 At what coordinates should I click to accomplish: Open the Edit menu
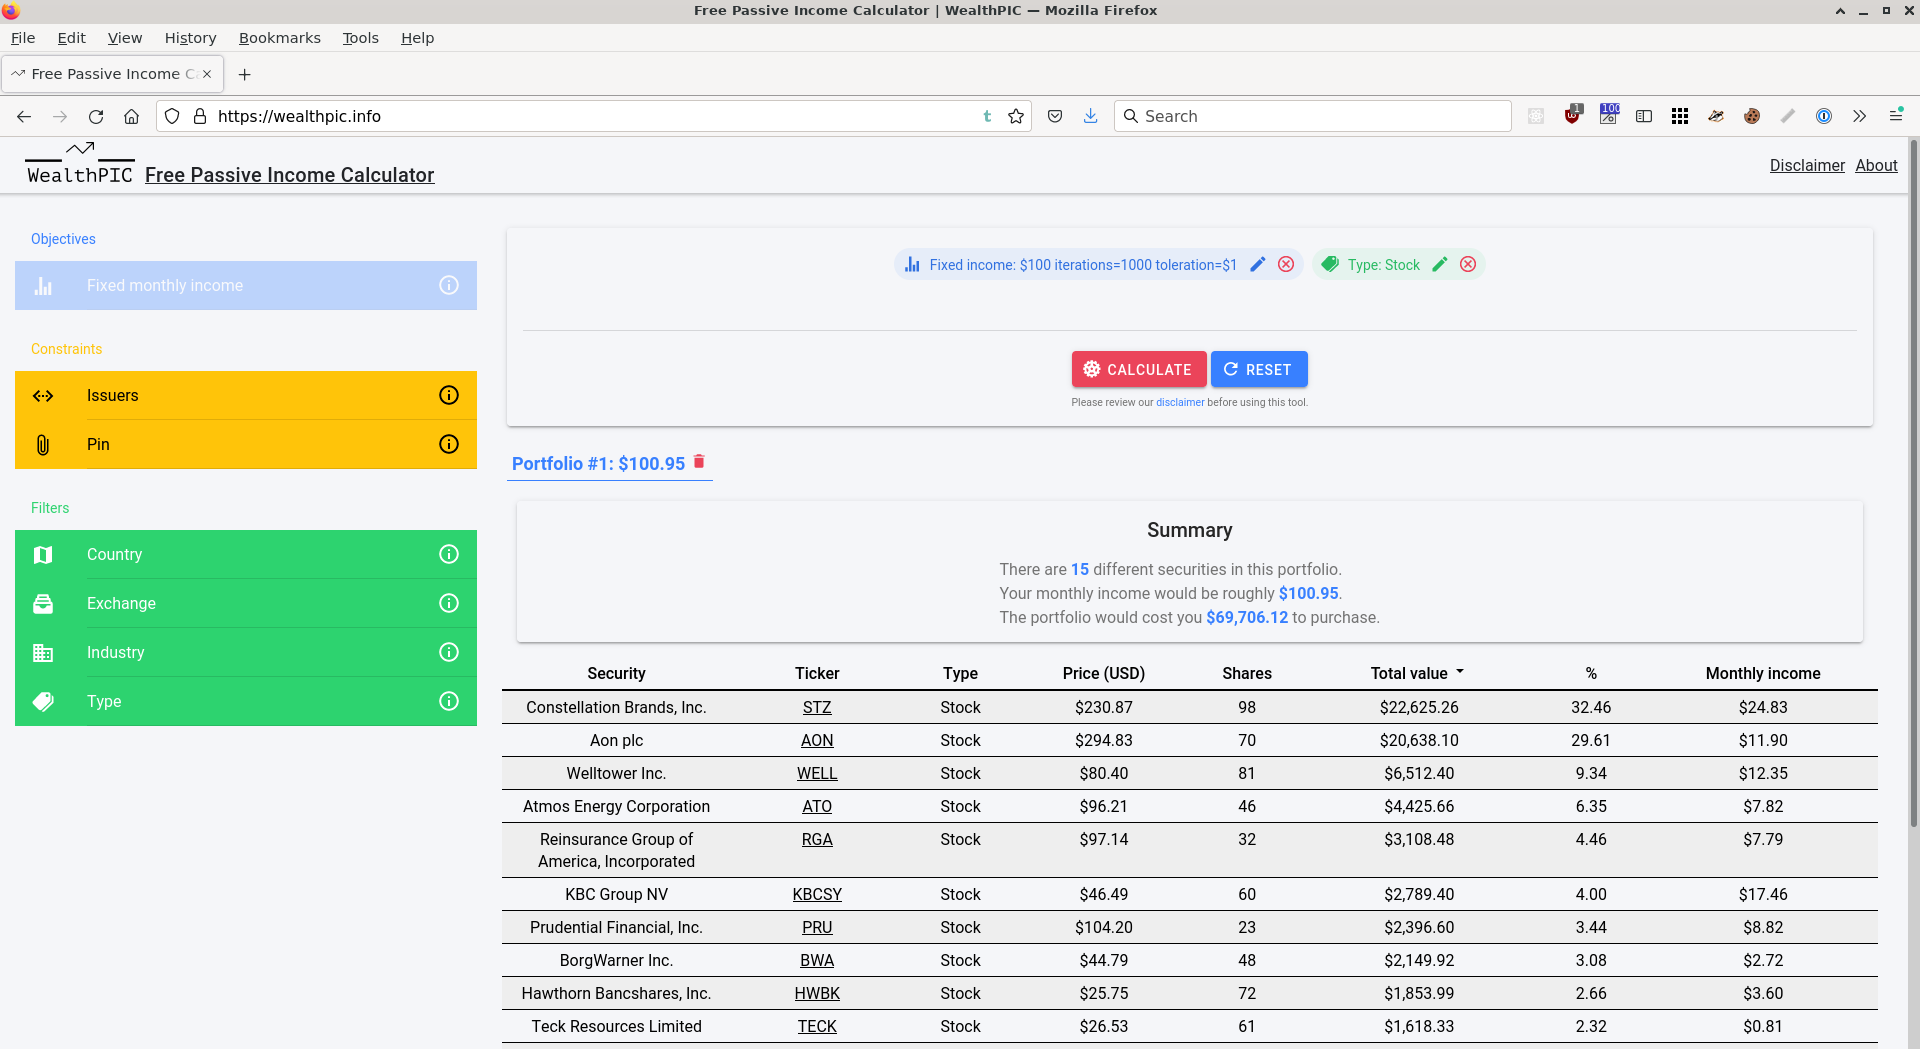[x=71, y=38]
